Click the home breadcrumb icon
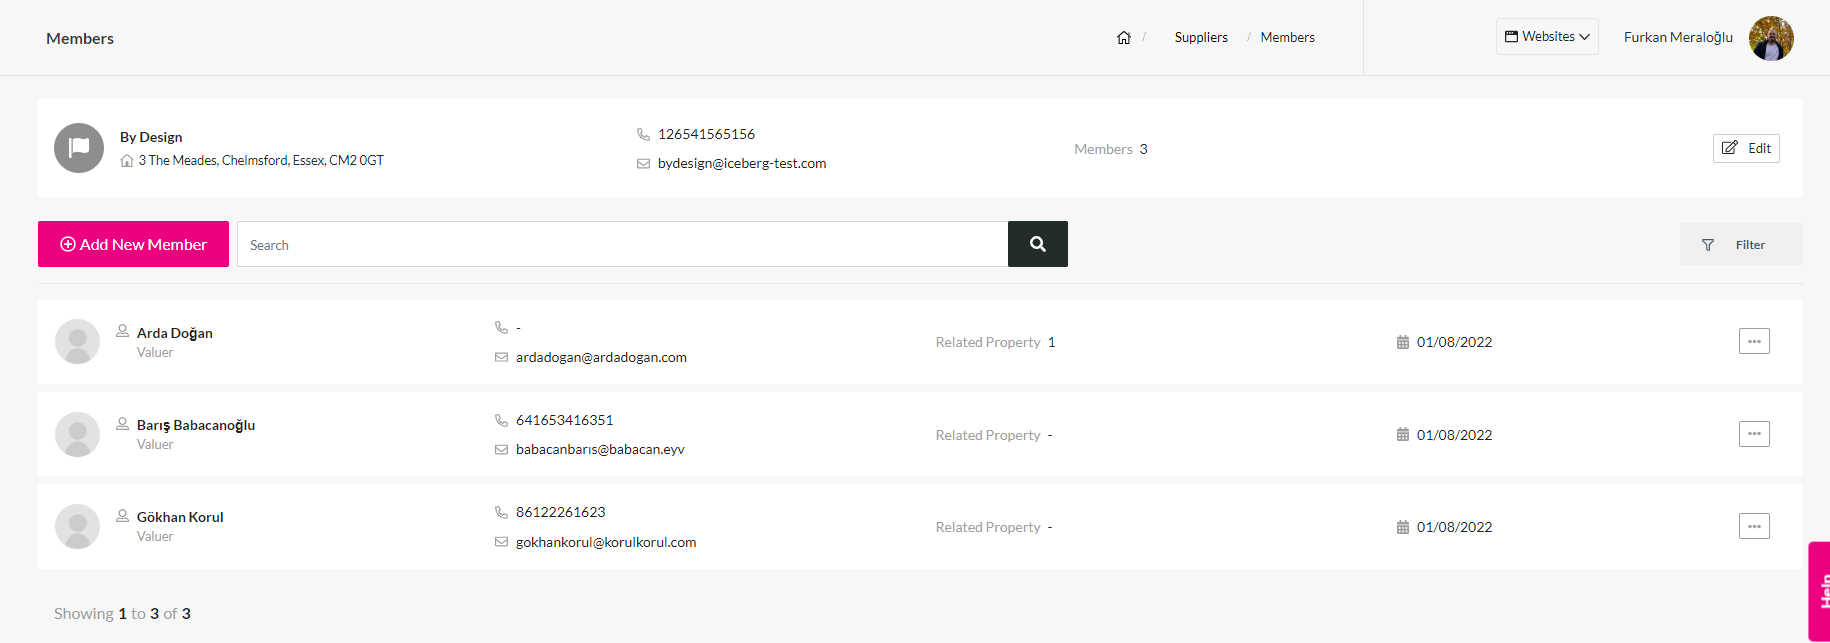 (1123, 37)
